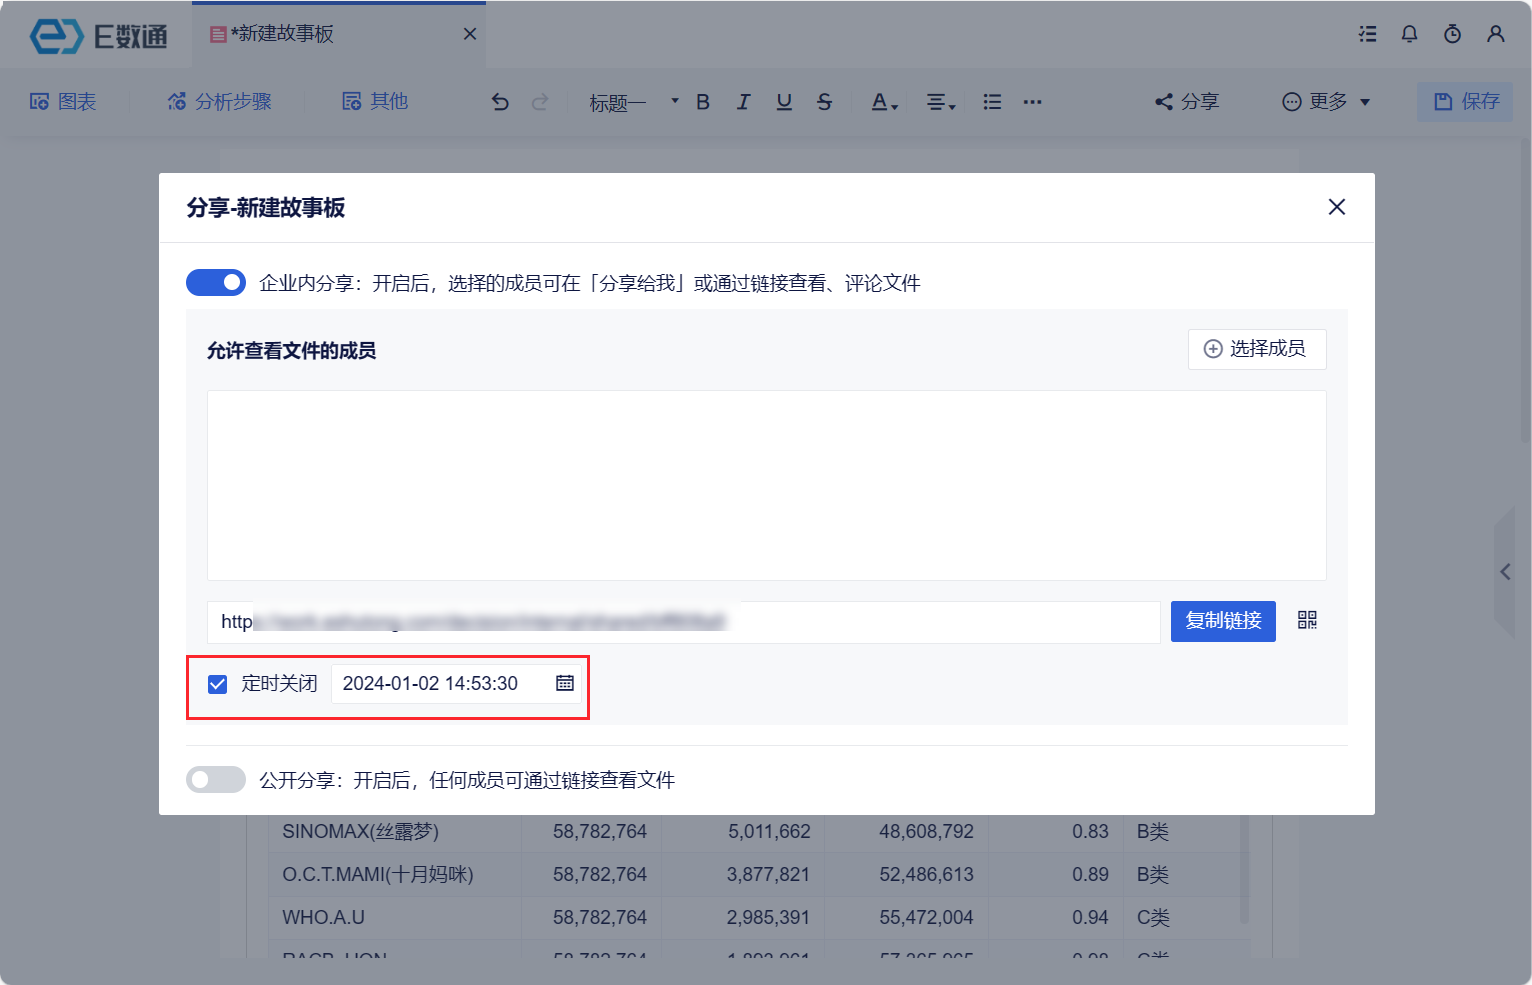
Task: Save the storyboard with 保存
Action: [1465, 101]
